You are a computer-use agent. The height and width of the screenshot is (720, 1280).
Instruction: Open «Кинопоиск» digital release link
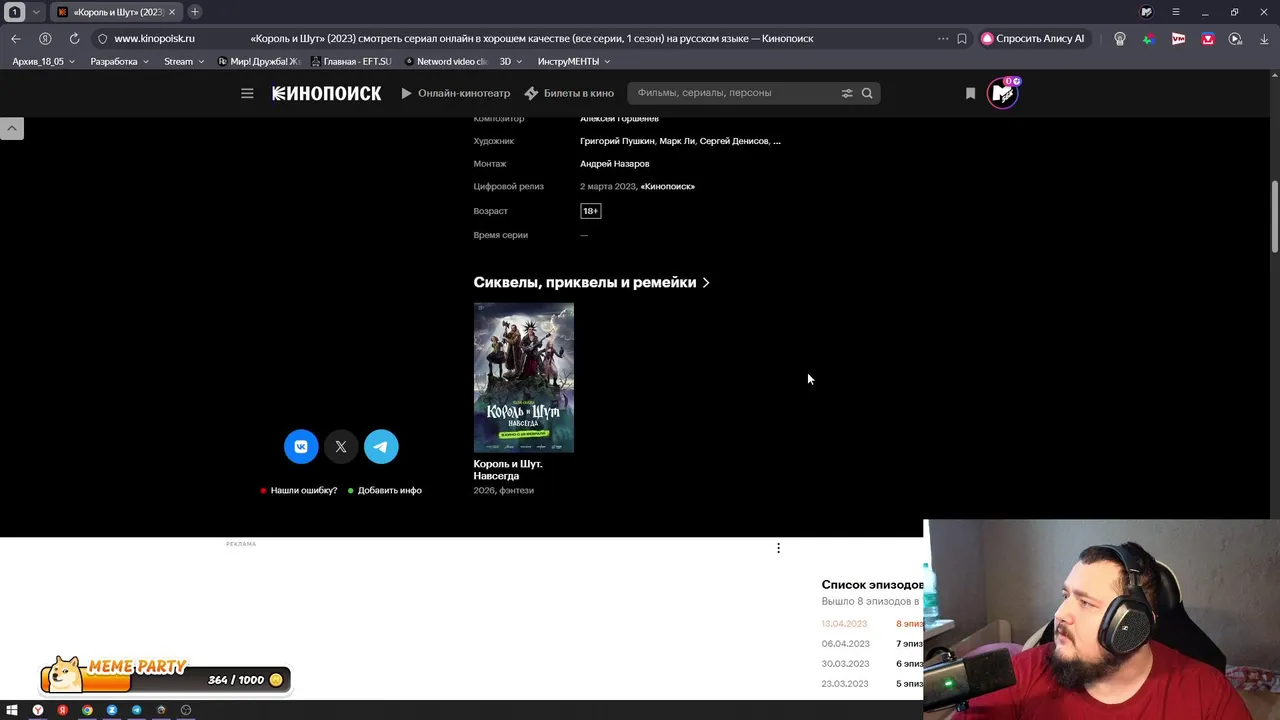(x=668, y=186)
